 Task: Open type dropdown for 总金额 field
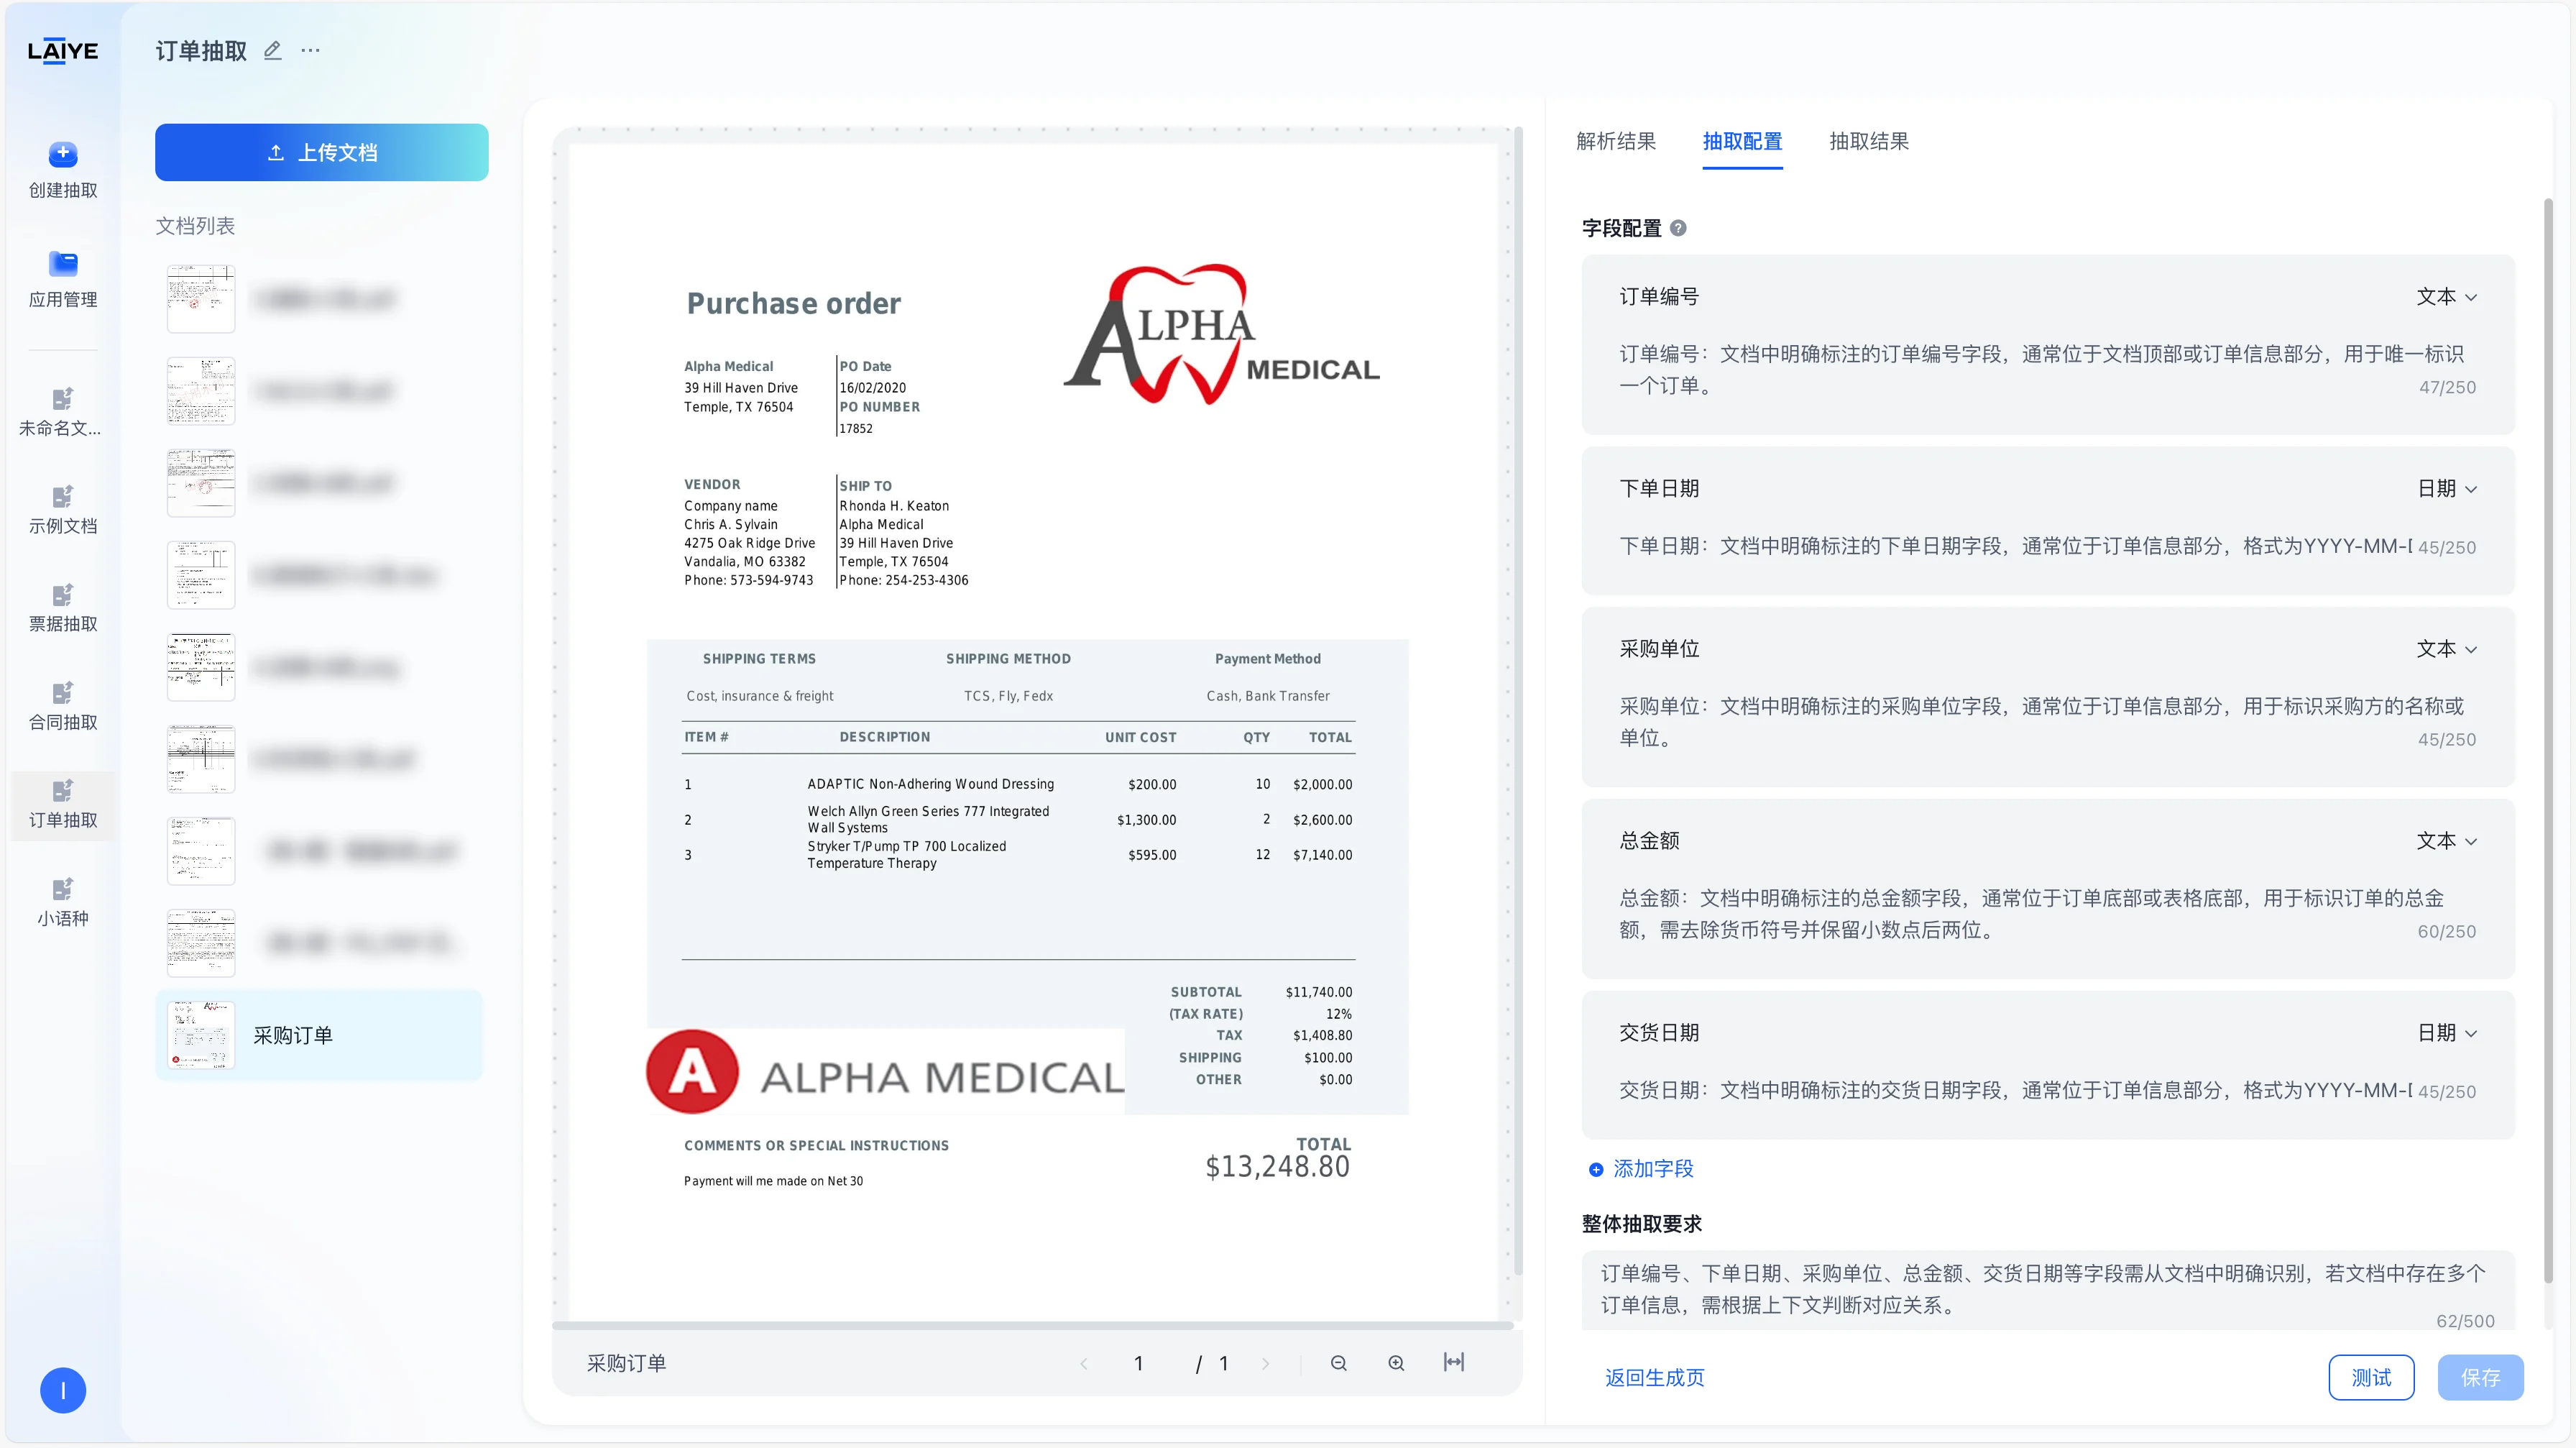2446,841
